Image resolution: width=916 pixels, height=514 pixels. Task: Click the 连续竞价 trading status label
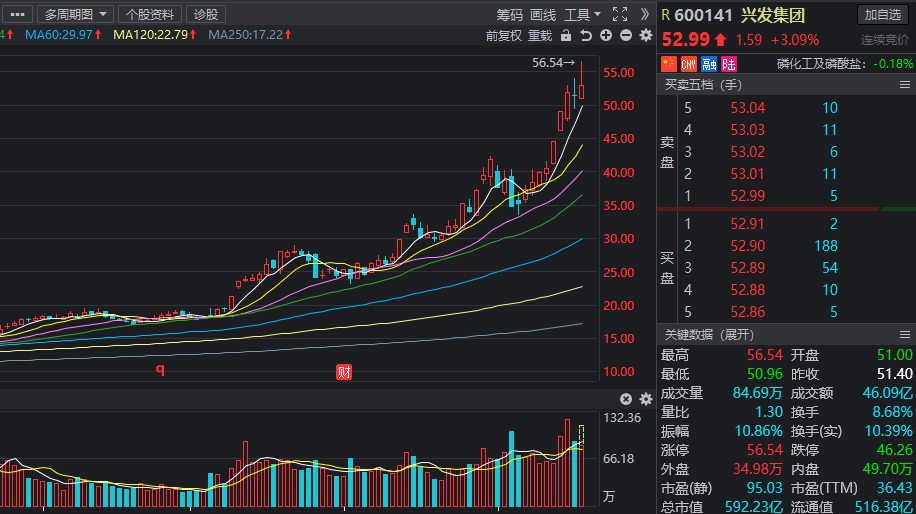click(x=885, y=40)
